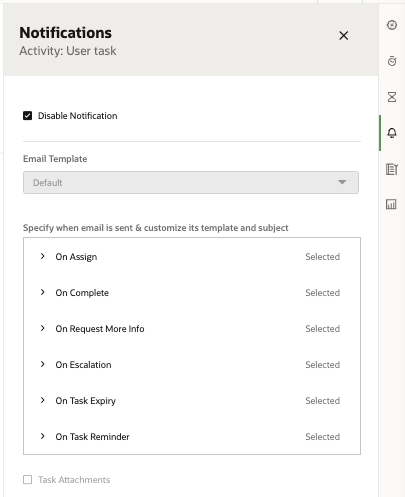Click Selected status for On Task Expiry
The image size is (405, 497).
coord(323,401)
